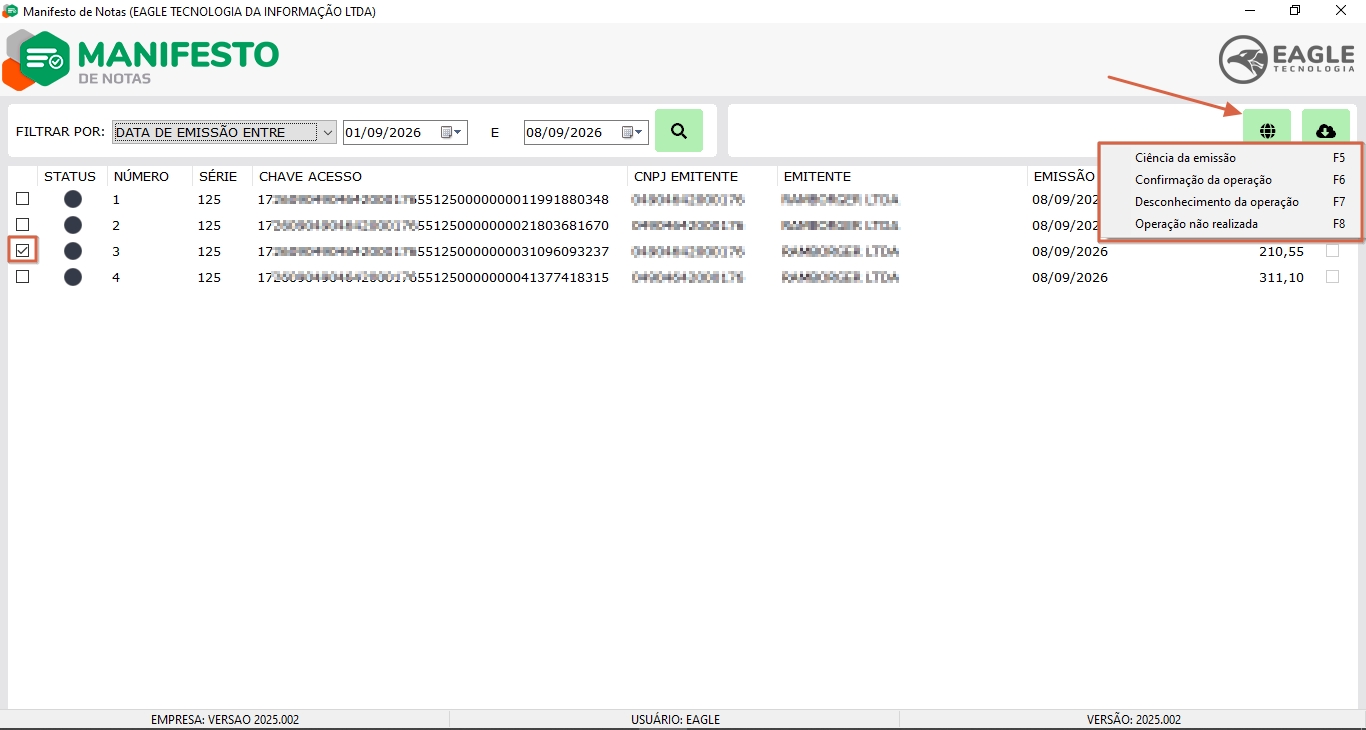Tick the selection checkbox for nota número 1
1366x730 pixels.
click(22, 199)
